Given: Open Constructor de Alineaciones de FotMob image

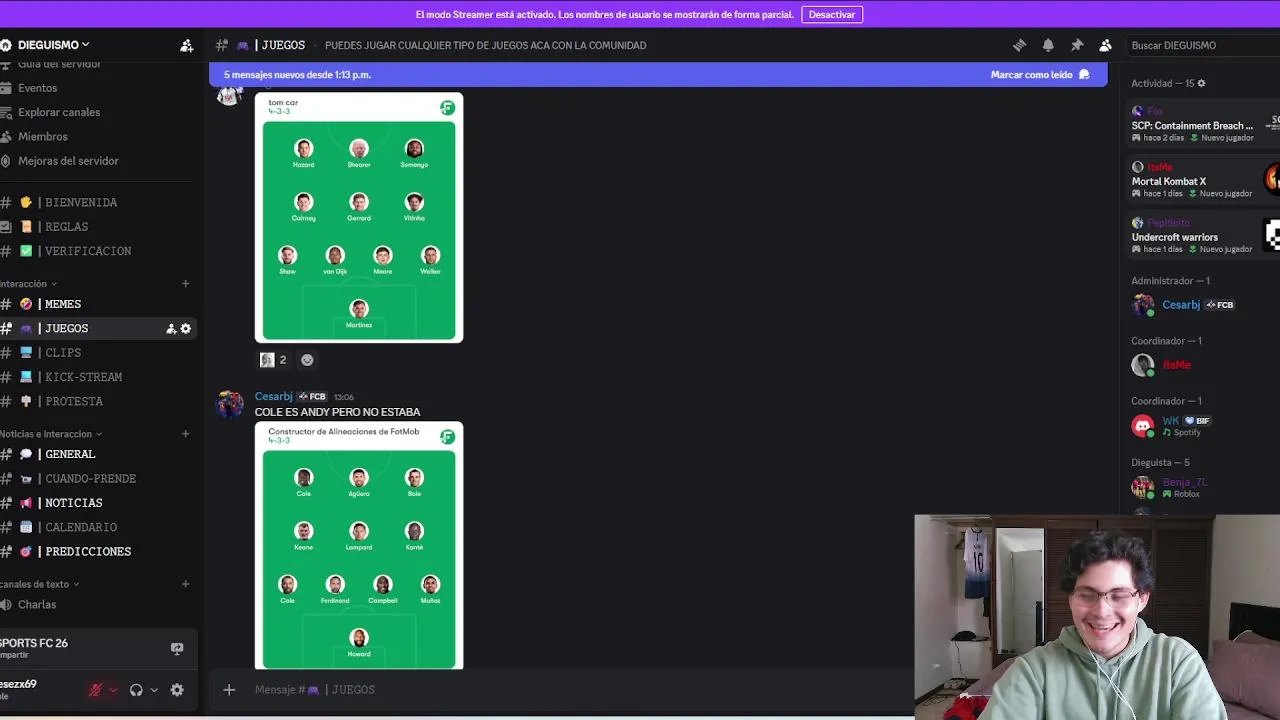Looking at the screenshot, I should 359,546.
